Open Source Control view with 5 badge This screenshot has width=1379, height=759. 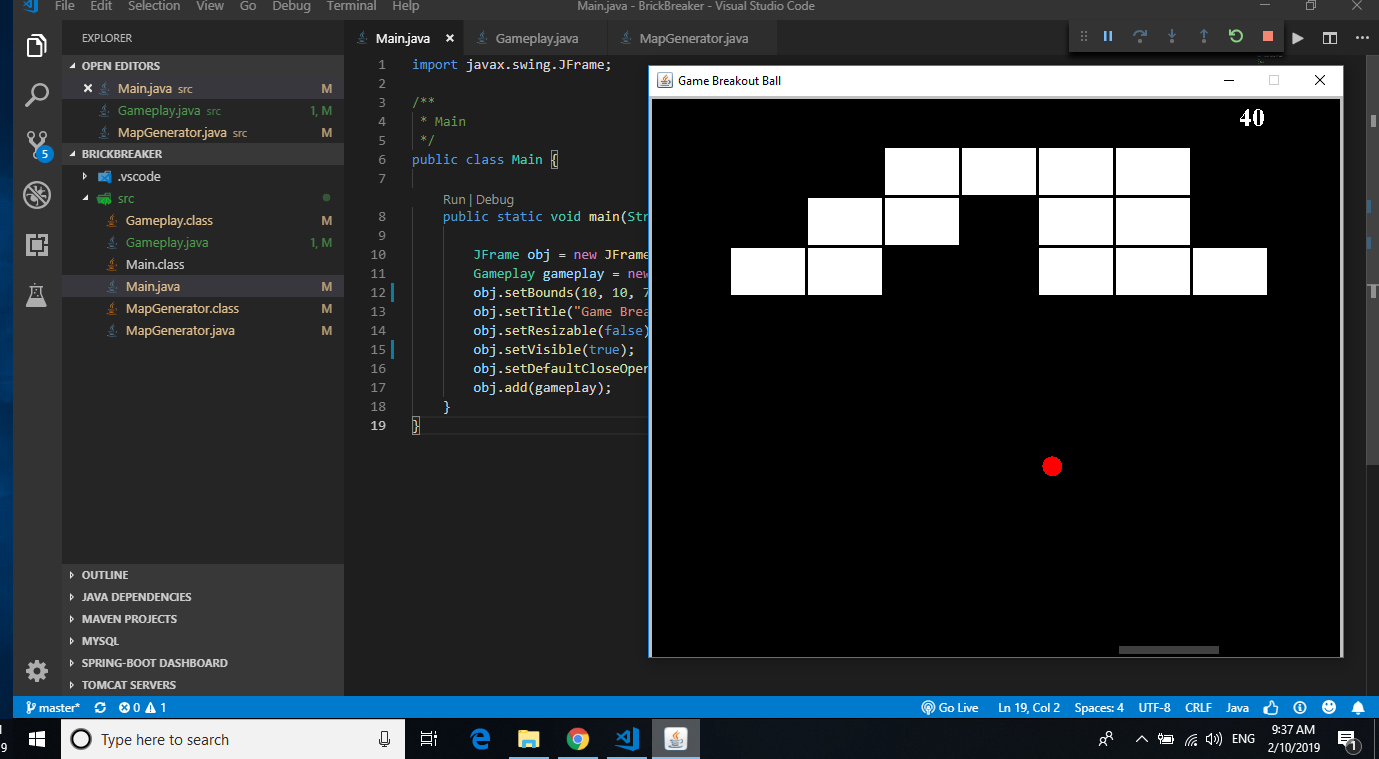pyautogui.click(x=37, y=145)
